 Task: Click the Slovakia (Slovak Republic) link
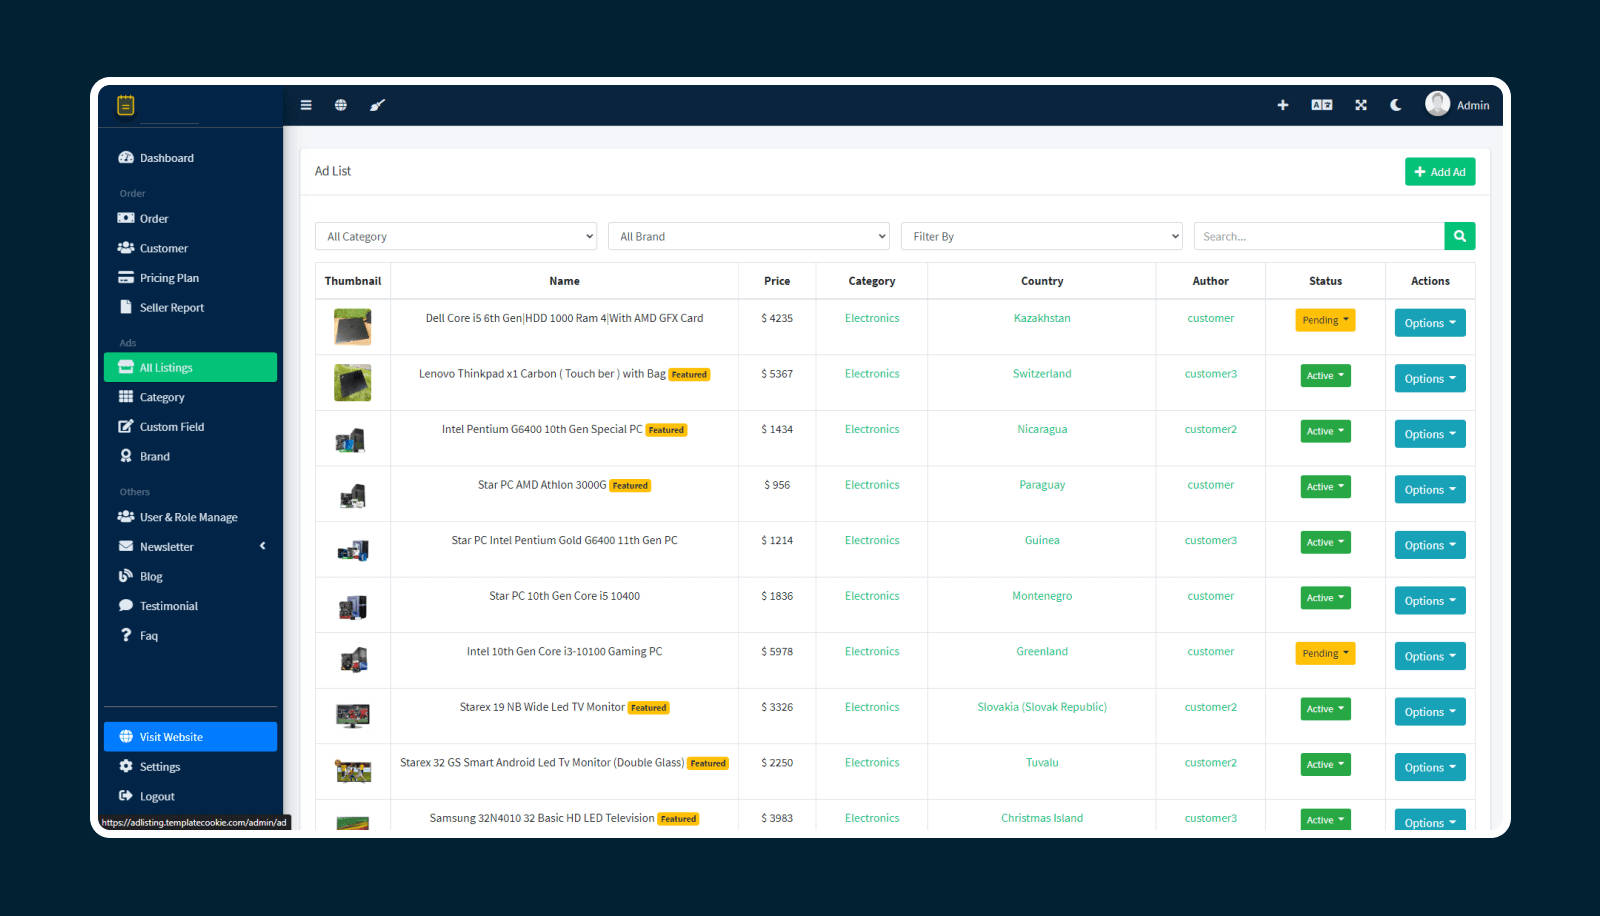[x=1042, y=707]
